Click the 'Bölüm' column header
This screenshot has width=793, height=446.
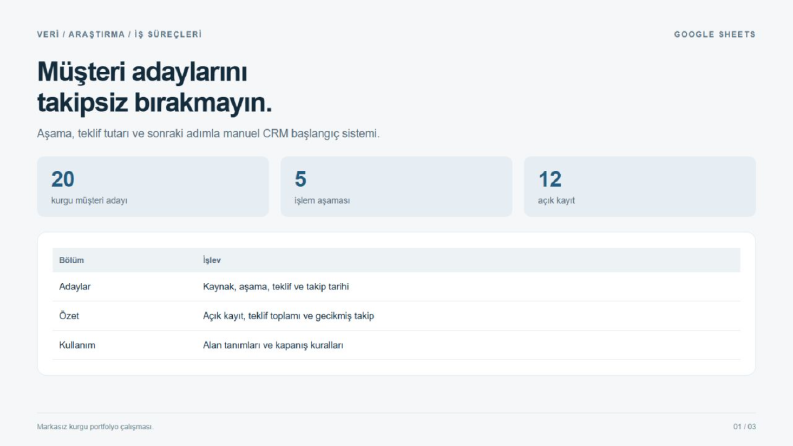71,260
